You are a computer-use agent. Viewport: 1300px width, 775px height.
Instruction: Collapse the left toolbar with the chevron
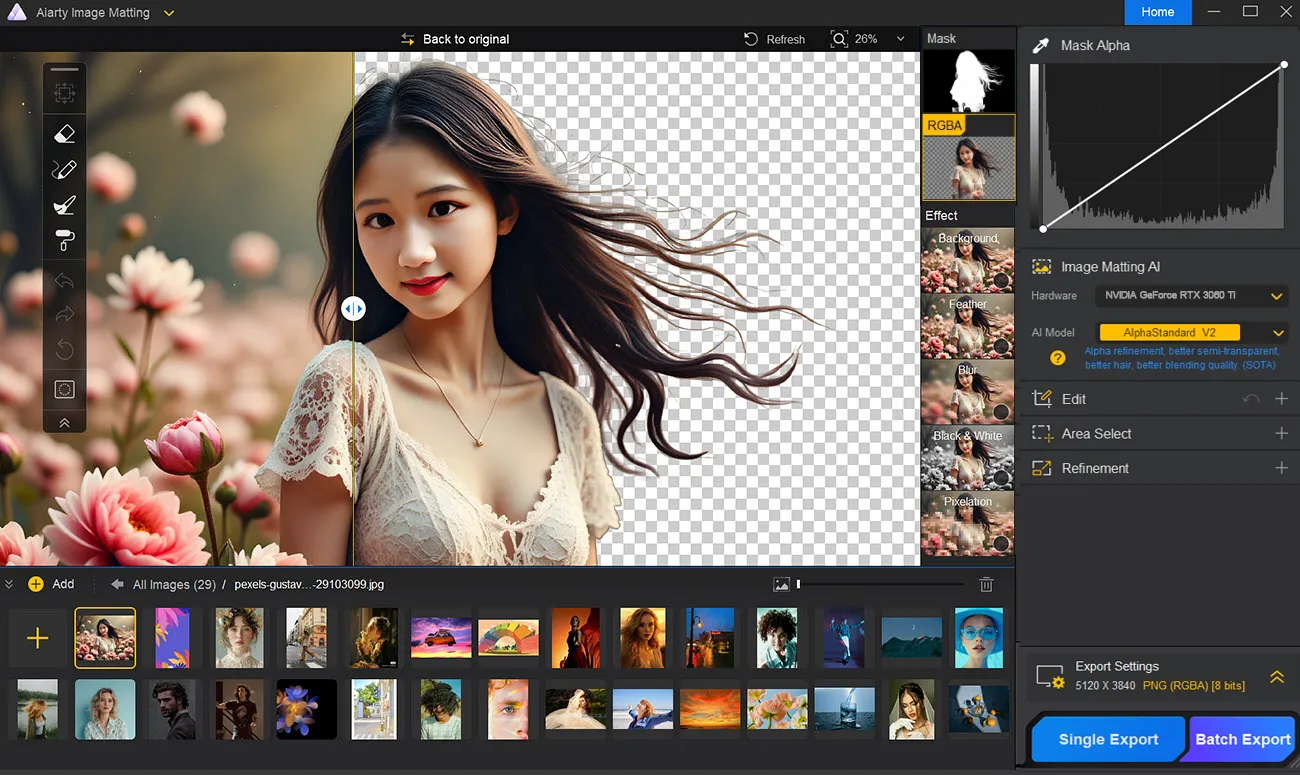click(64, 422)
